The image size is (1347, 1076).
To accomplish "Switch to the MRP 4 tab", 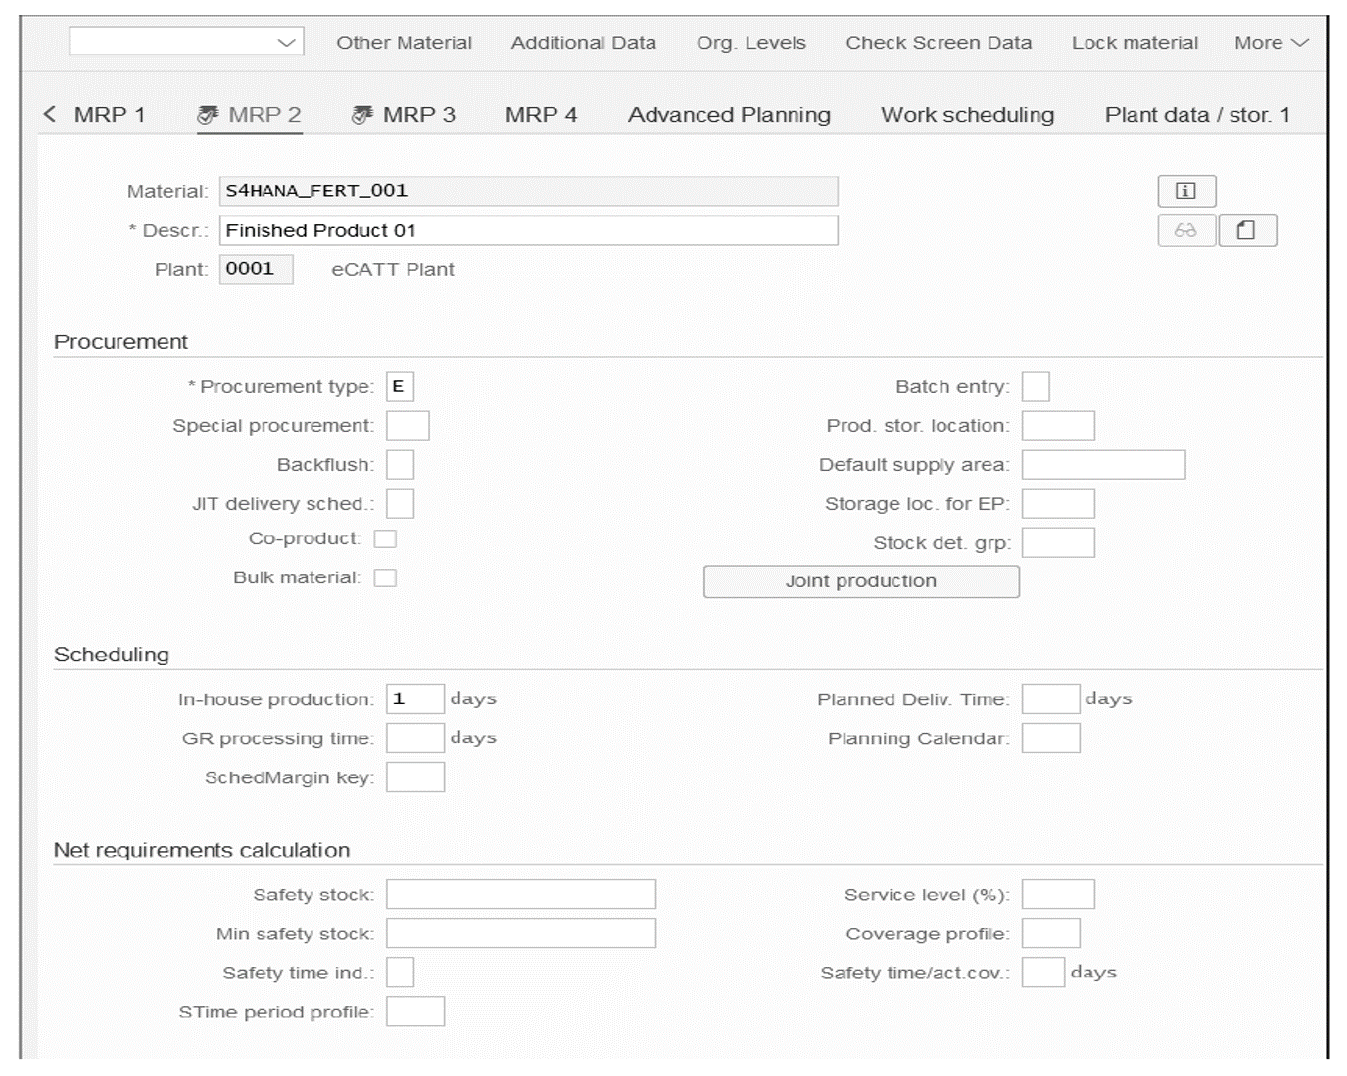I will tap(543, 114).
